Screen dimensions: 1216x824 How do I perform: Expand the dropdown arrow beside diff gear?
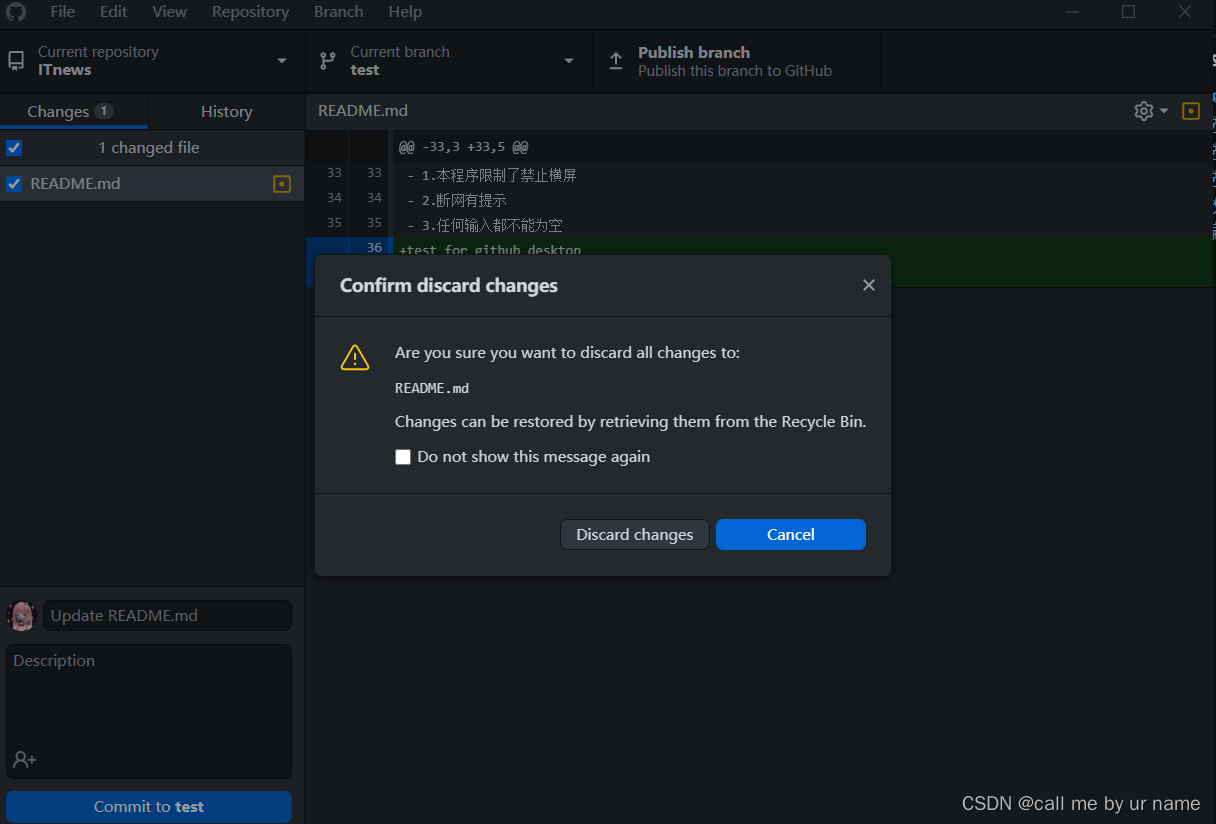(1164, 111)
